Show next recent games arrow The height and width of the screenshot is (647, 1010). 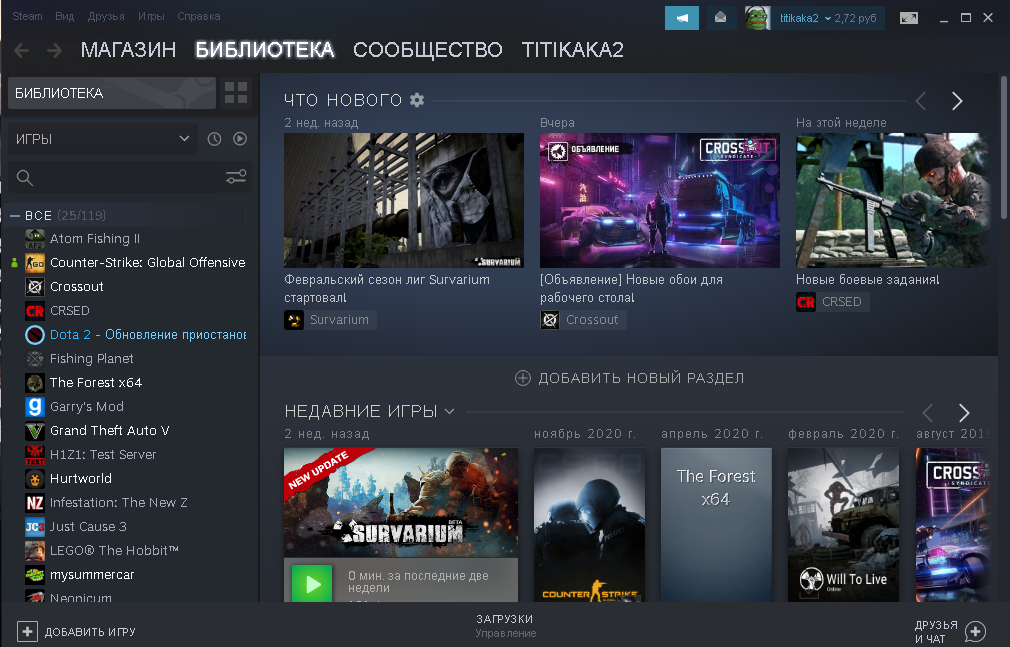tap(964, 412)
